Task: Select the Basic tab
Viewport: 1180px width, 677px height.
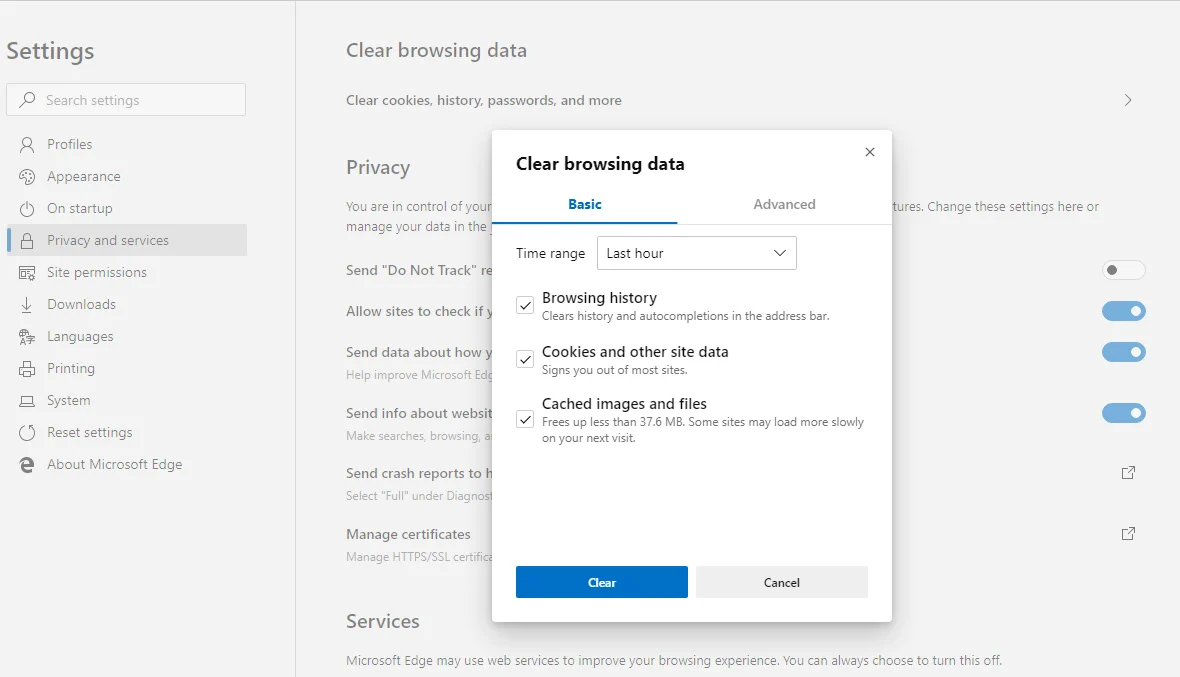Action: click(x=585, y=204)
